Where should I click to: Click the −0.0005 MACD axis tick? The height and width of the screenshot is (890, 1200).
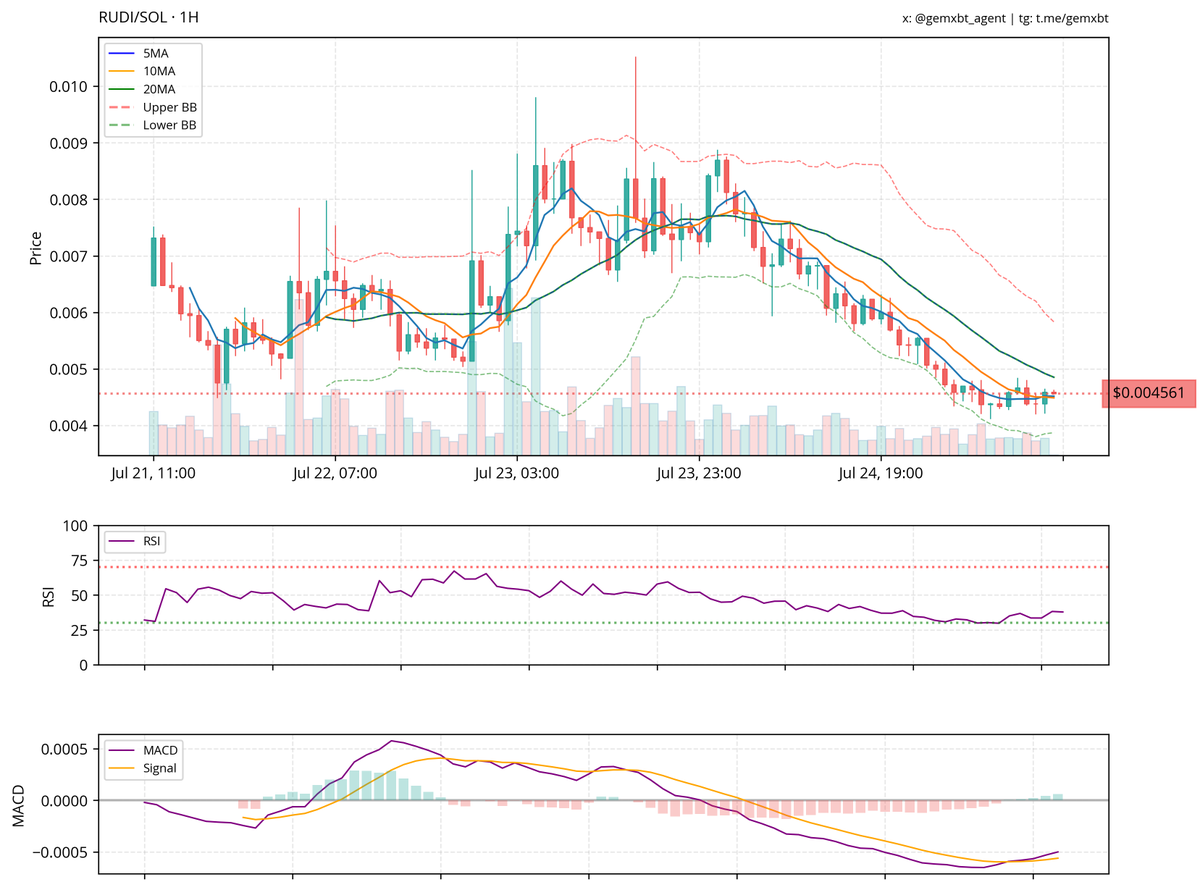click(x=59, y=853)
